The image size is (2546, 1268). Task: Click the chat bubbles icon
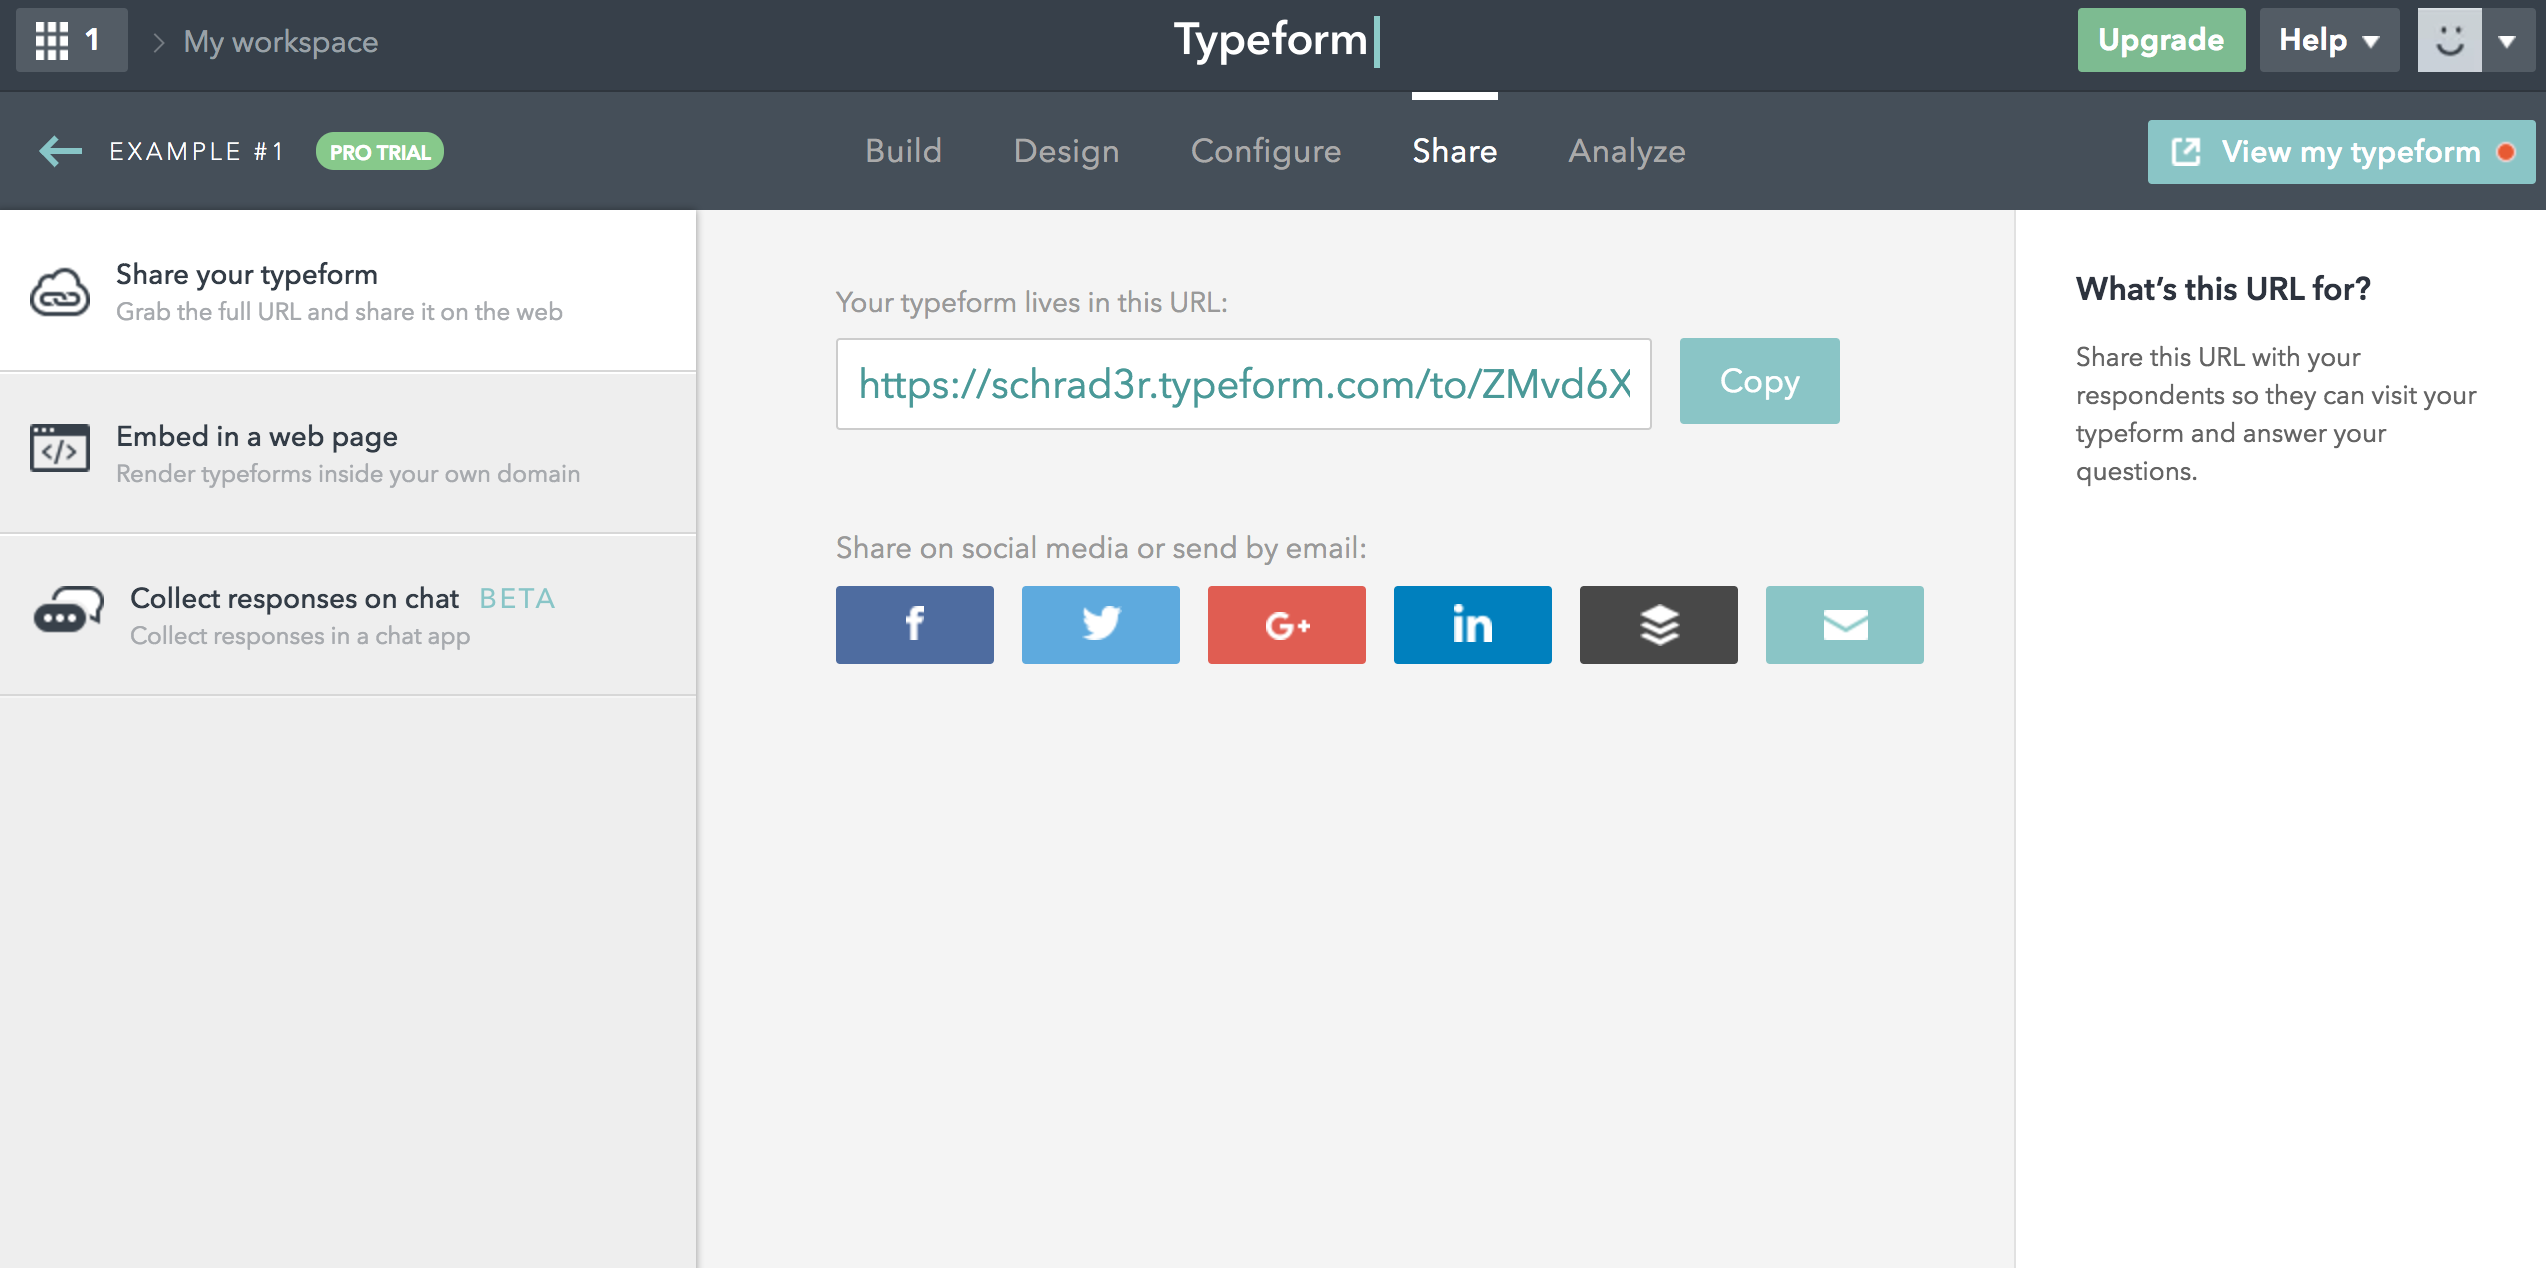tap(68, 610)
